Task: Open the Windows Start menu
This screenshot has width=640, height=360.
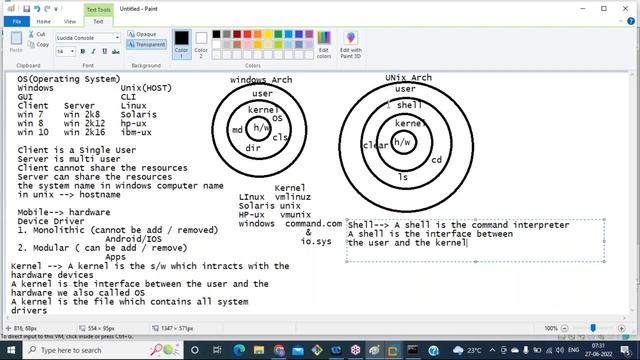Action: pyautogui.click(x=11, y=350)
